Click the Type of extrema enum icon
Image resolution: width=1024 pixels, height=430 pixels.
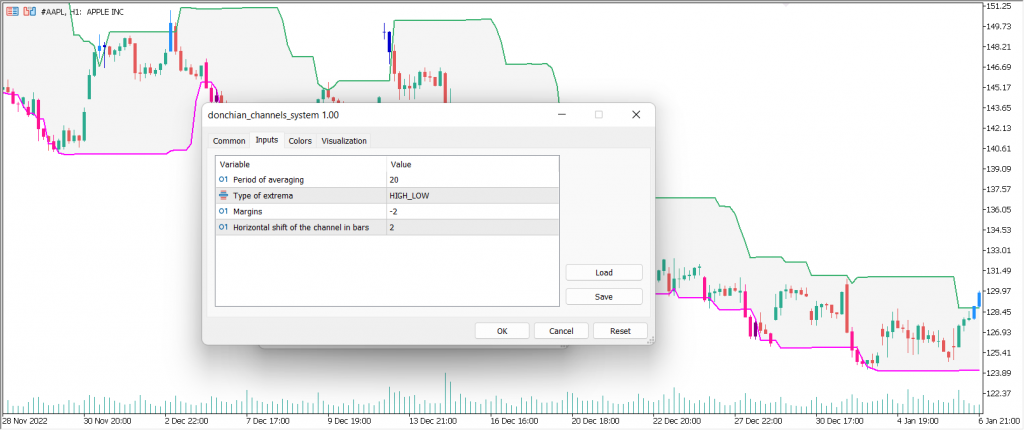(223, 195)
